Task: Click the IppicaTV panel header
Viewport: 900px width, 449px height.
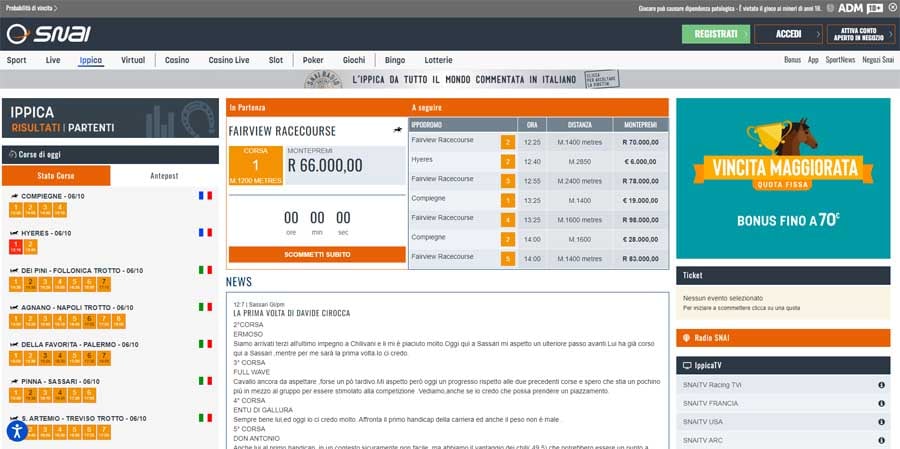Action: click(x=783, y=365)
